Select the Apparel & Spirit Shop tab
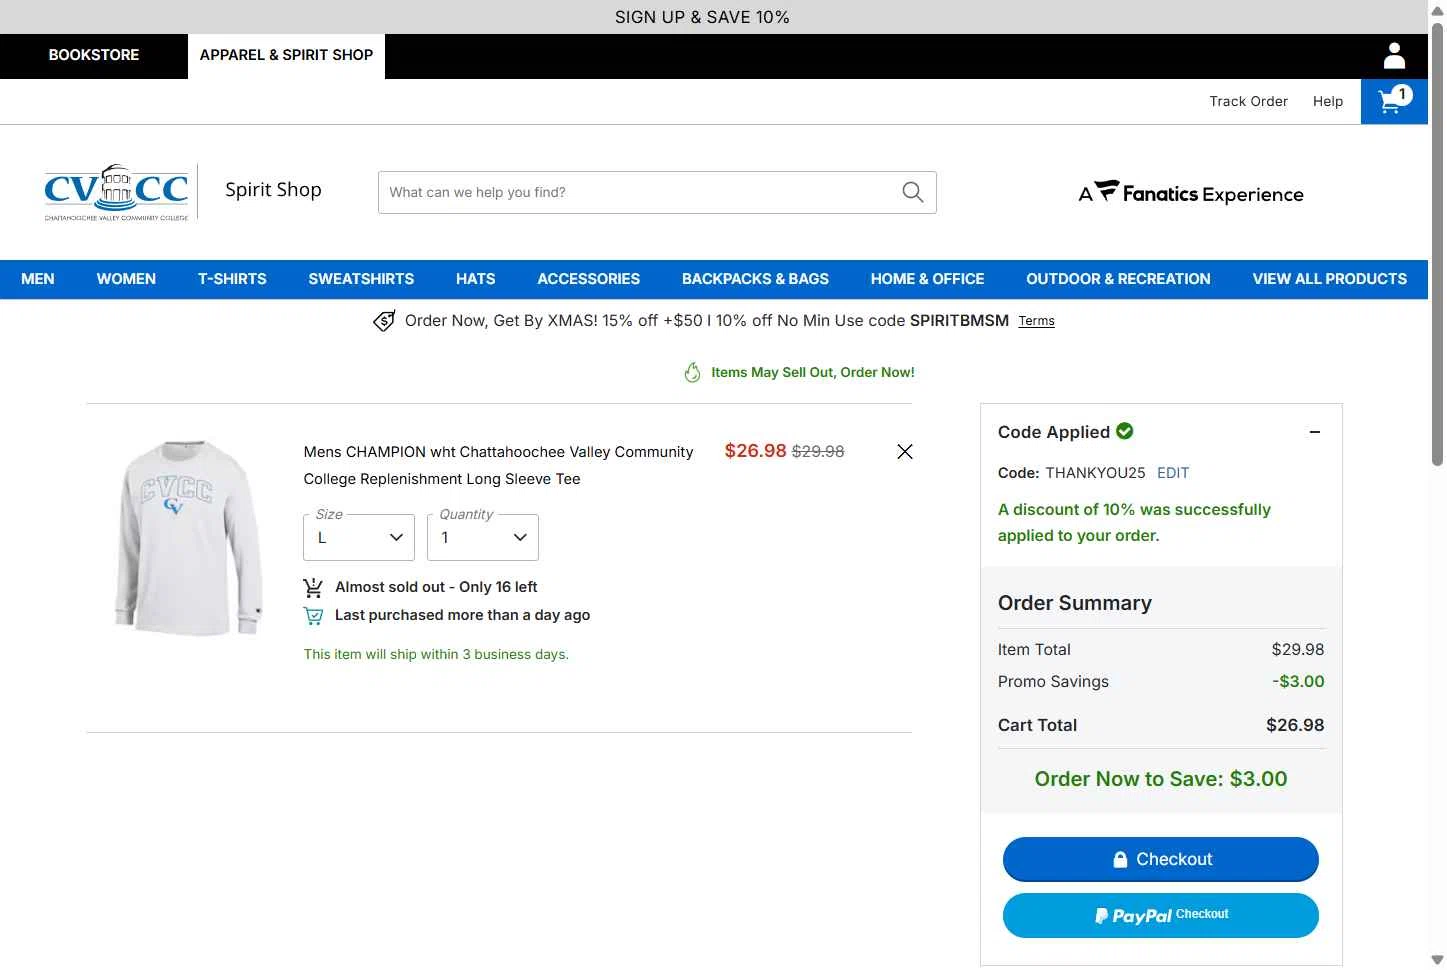Image resolution: width=1447 pixels, height=970 pixels. point(286,56)
